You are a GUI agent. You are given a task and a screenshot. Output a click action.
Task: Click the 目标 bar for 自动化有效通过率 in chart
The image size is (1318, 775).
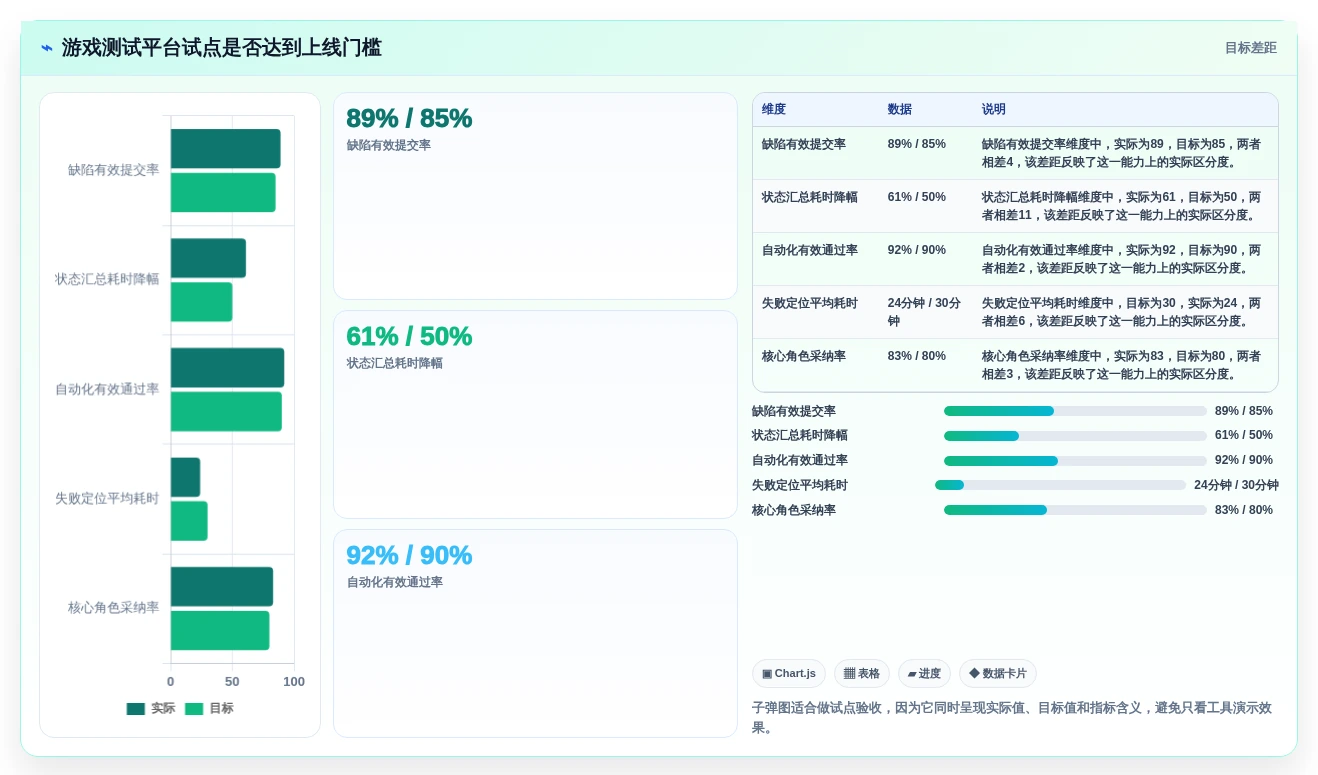(226, 411)
